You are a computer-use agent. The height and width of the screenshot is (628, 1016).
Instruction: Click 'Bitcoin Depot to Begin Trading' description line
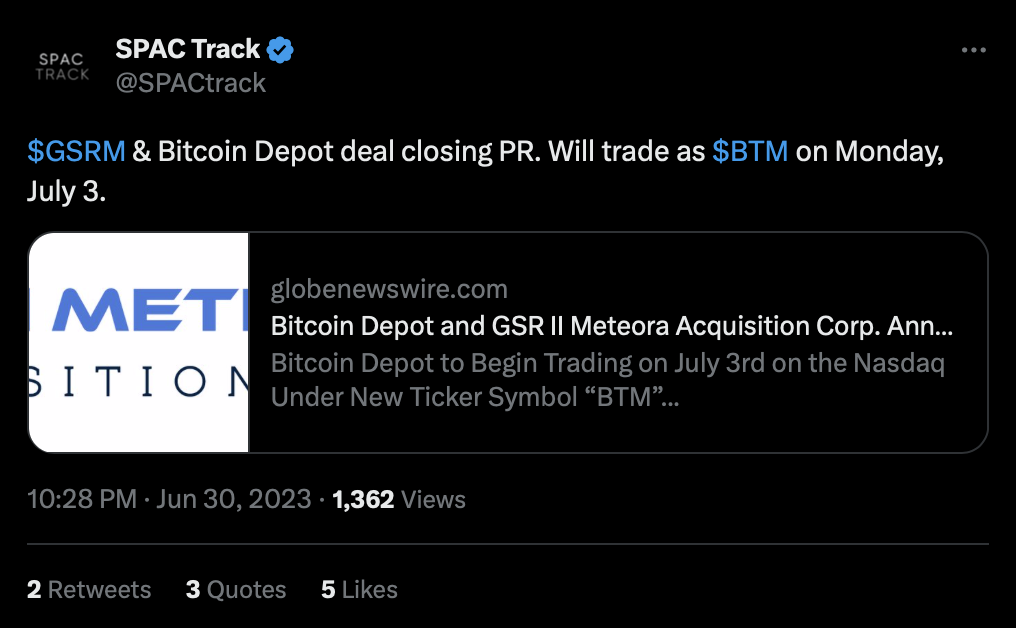607,362
